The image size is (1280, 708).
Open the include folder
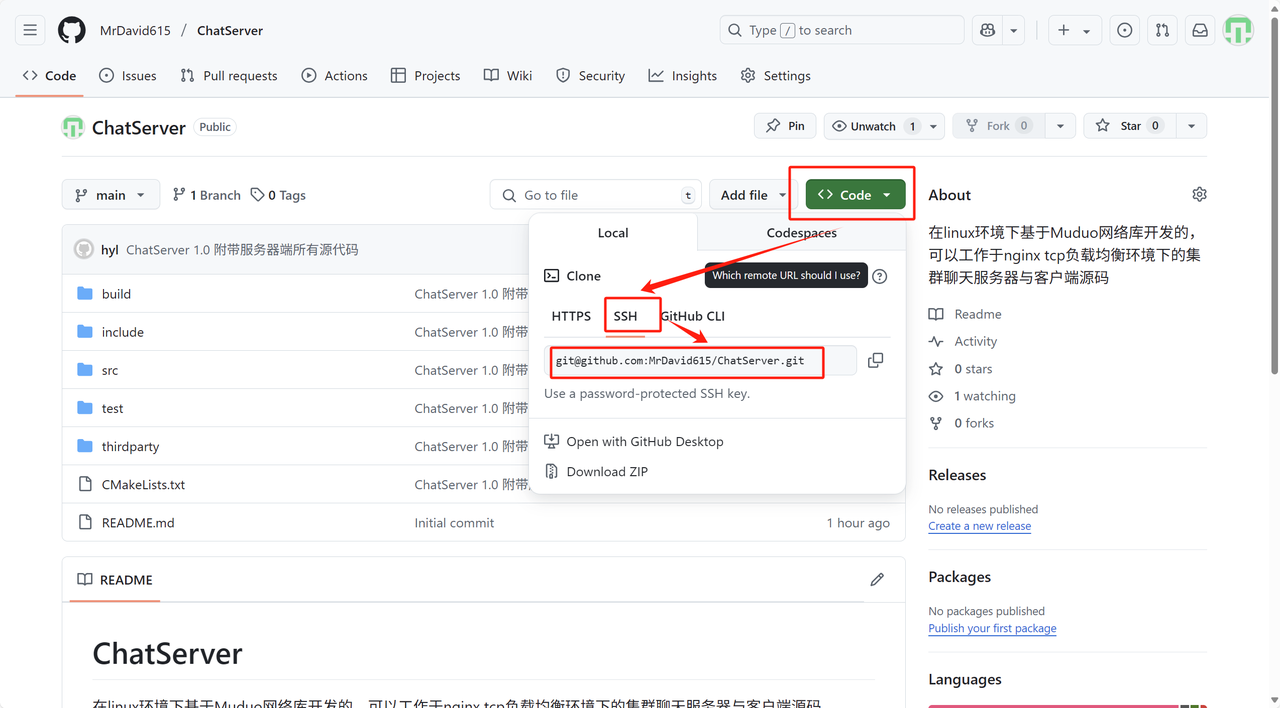coord(123,332)
